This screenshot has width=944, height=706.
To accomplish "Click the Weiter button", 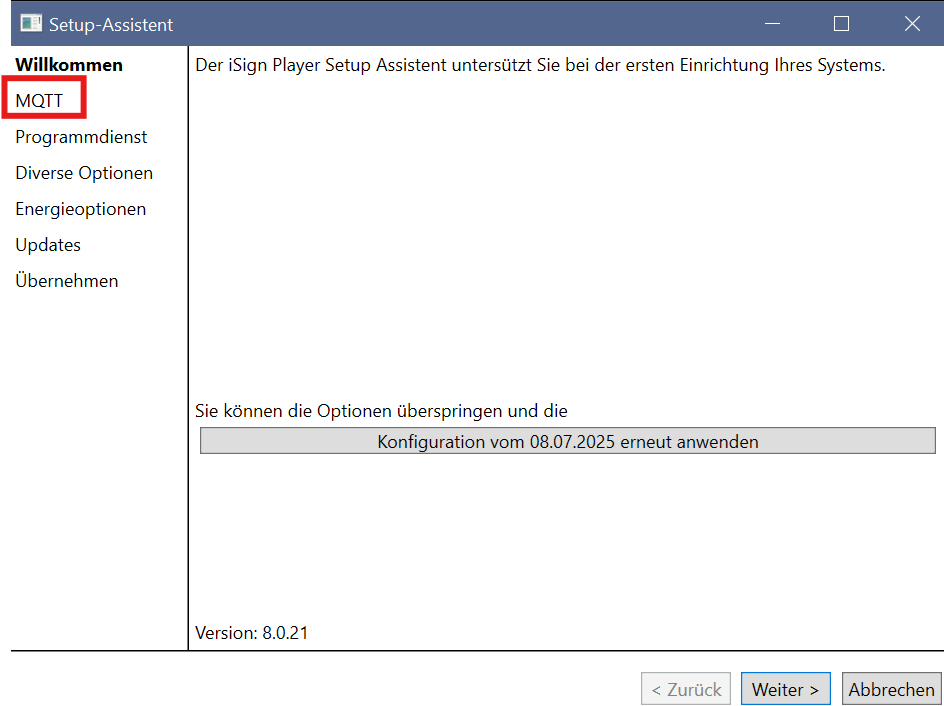I will point(786,689).
